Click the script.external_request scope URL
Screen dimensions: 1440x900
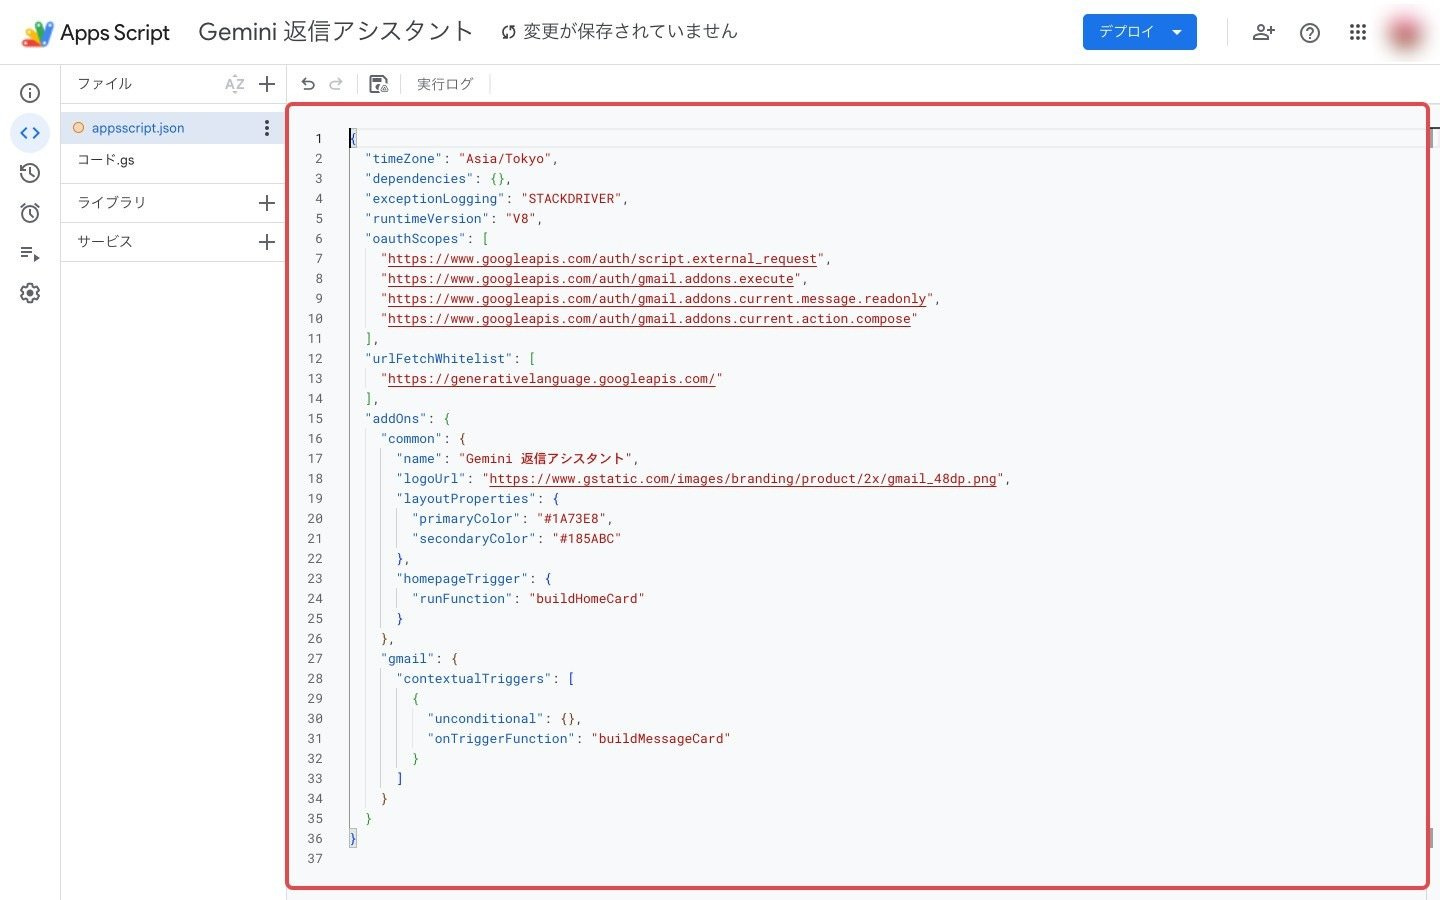tap(602, 259)
